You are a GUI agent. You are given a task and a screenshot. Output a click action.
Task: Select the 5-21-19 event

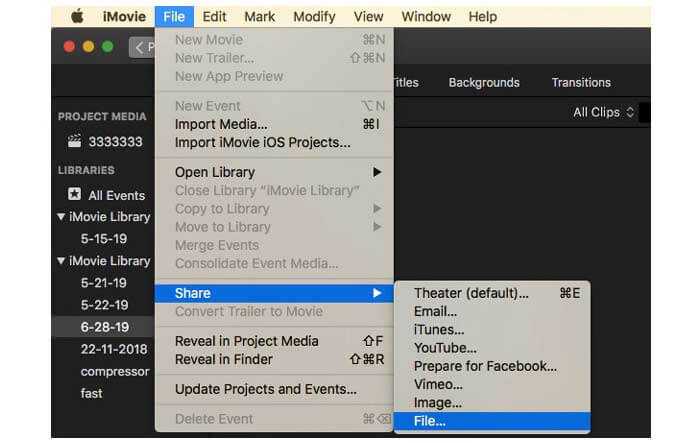[104, 283]
